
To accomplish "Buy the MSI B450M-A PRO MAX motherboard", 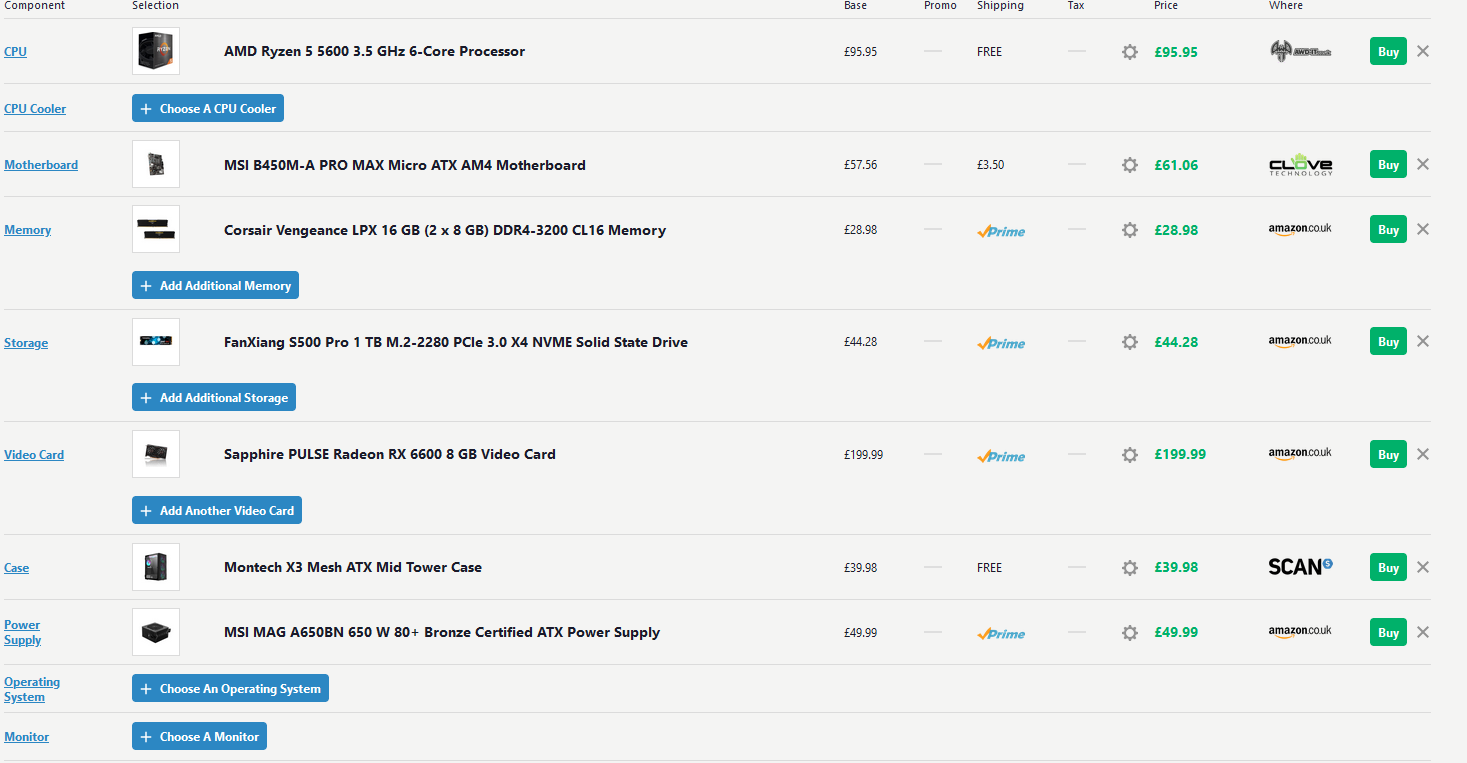I will point(1388,164).
